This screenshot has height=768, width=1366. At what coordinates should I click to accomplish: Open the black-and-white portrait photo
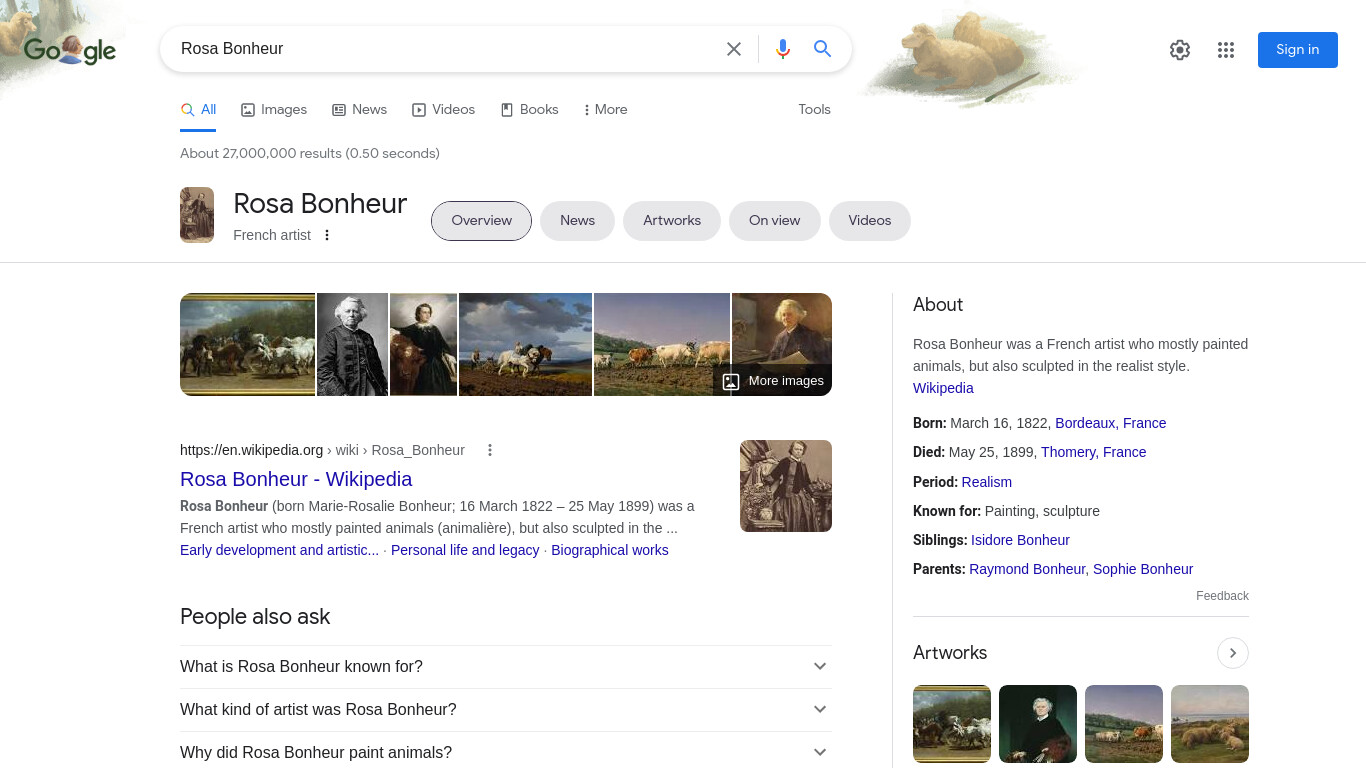(x=352, y=344)
